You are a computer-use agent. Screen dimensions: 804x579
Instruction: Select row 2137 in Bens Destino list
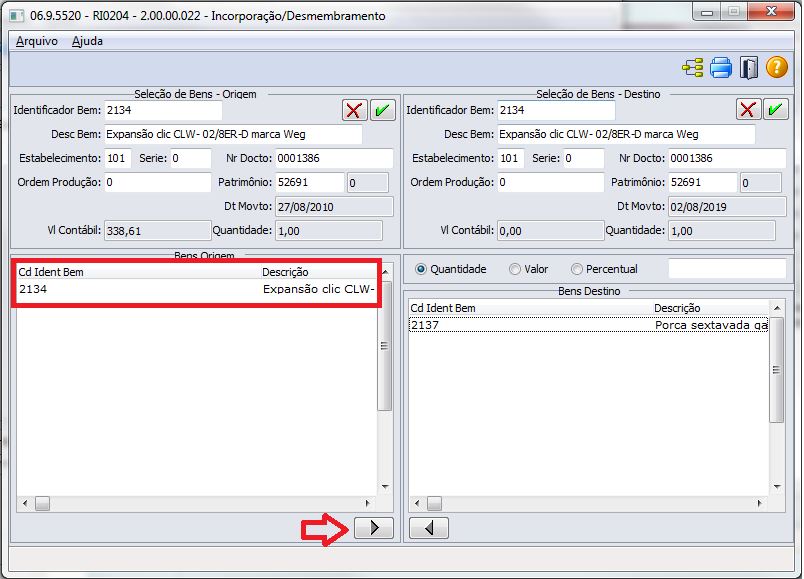click(589, 325)
